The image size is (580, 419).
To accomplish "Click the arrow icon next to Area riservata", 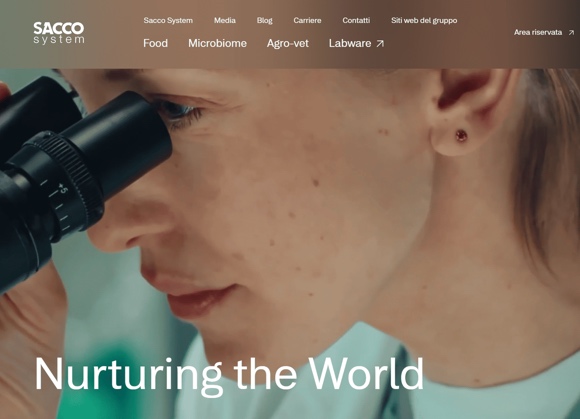I will point(571,33).
